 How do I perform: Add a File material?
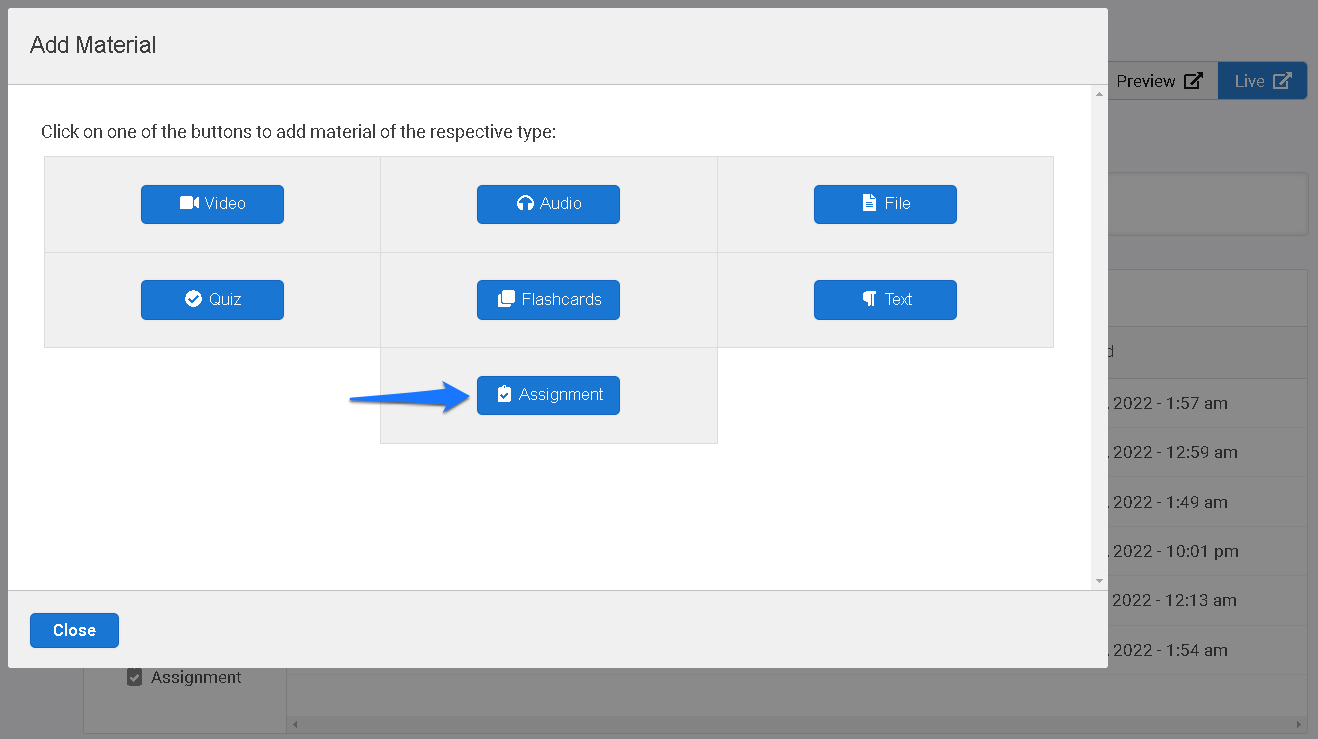coord(885,204)
